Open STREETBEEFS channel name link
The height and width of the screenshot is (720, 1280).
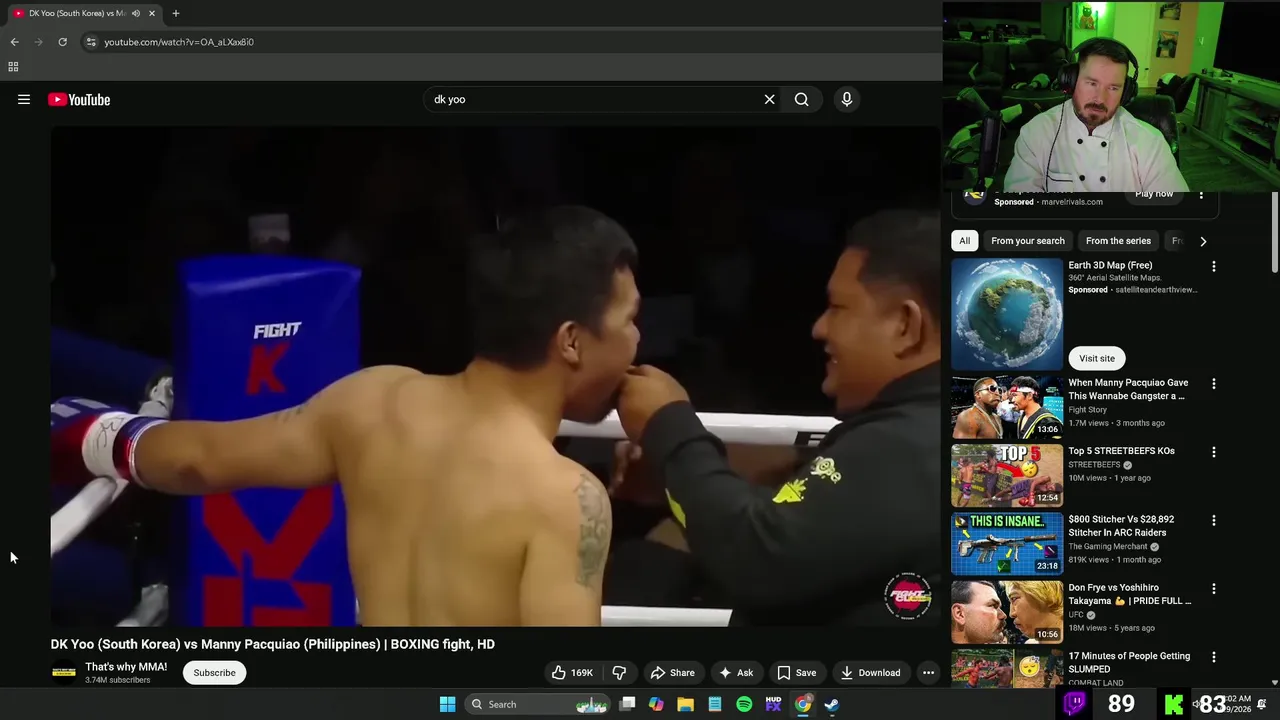pyautogui.click(x=1094, y=465)
